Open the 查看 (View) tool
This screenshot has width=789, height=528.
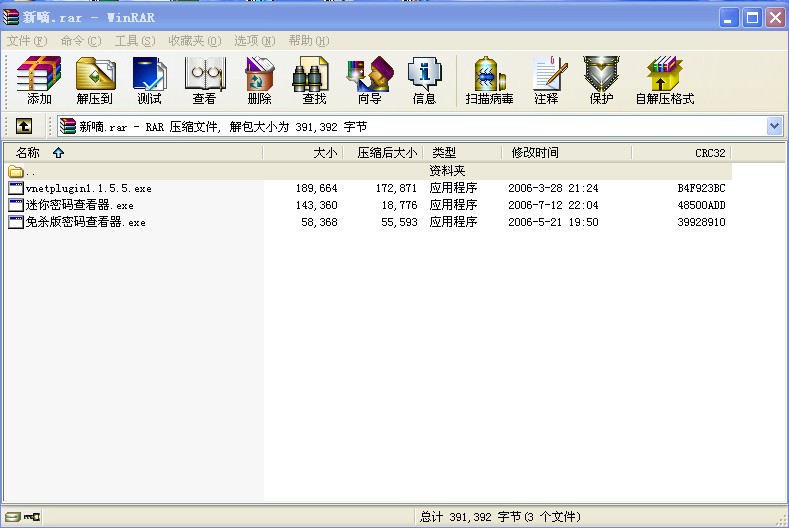coord(204,80)
